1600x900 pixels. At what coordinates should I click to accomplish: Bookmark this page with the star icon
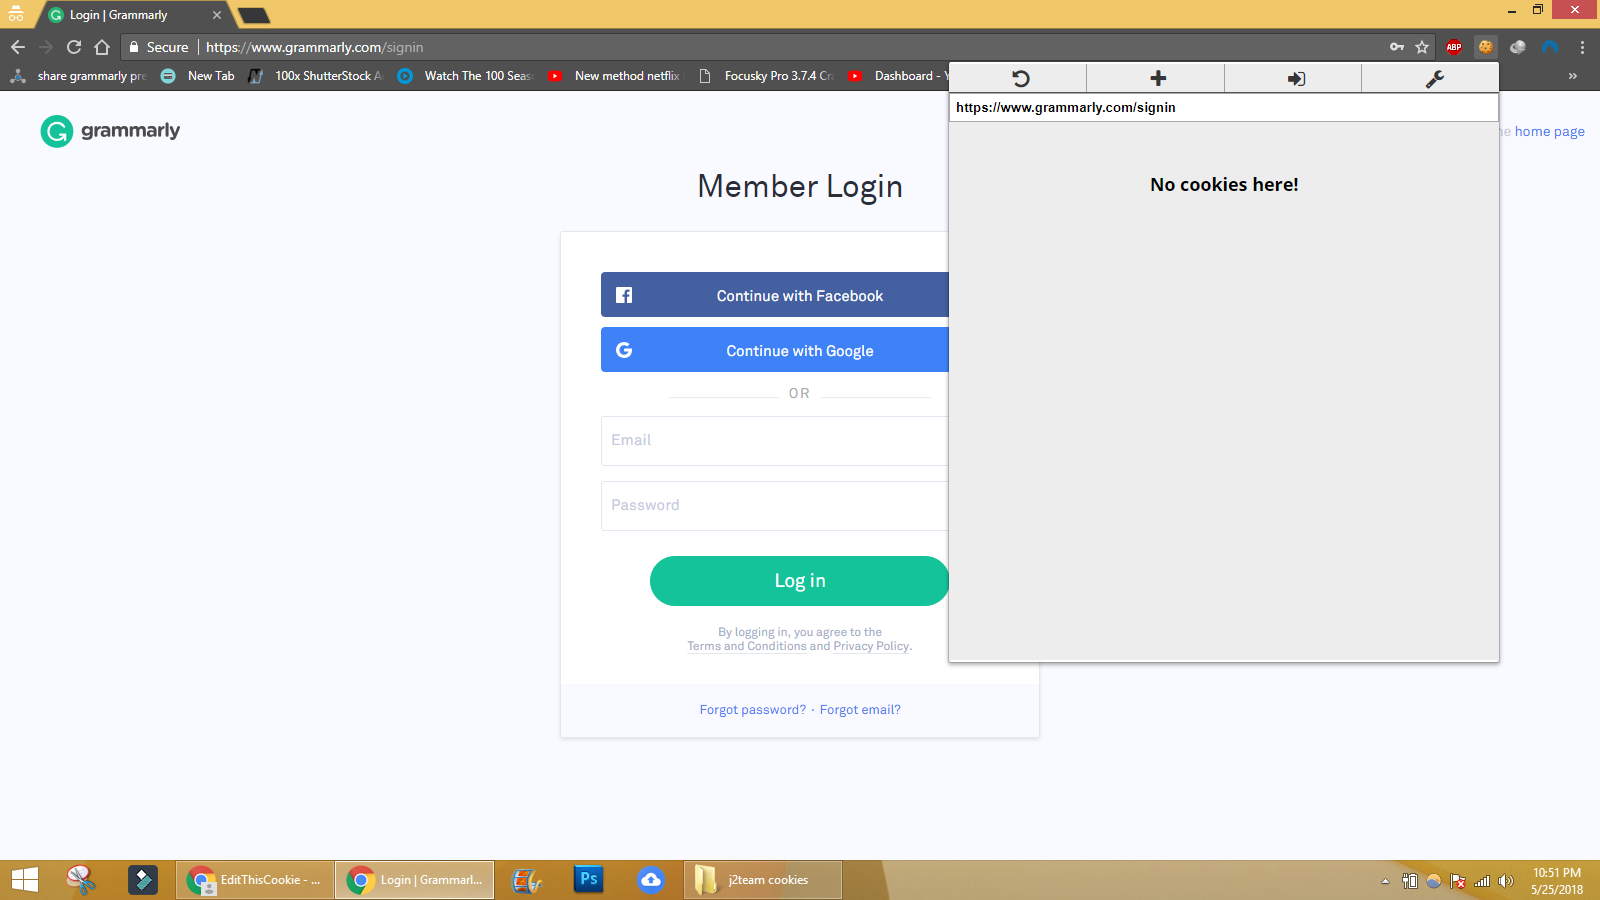pyautogui.click(x=1422, y=47)
